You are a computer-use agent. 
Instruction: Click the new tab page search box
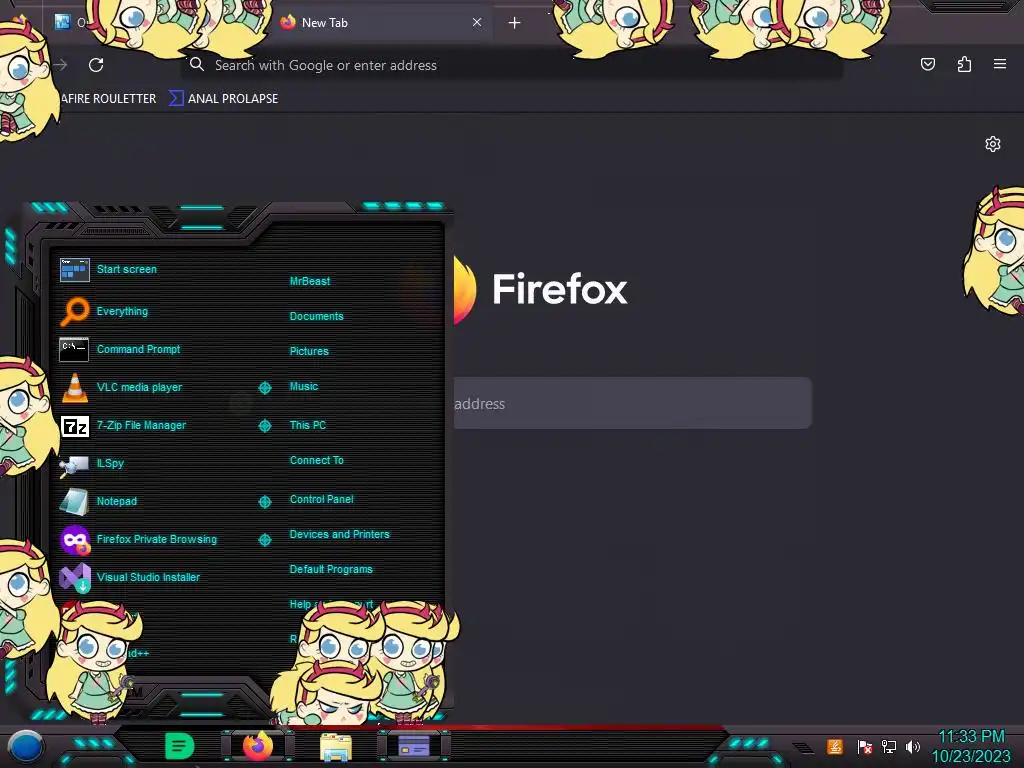(632, 404)
